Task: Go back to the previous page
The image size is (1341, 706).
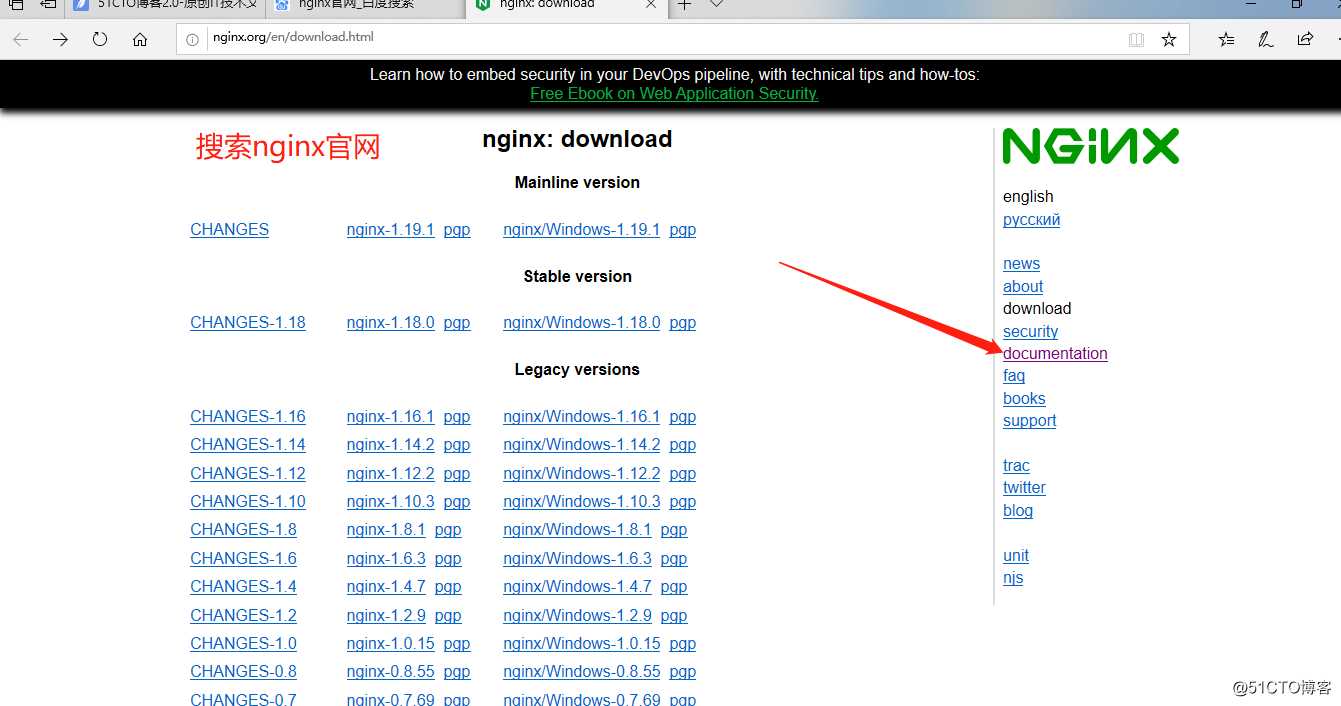Action: click(x=21, y=39)
